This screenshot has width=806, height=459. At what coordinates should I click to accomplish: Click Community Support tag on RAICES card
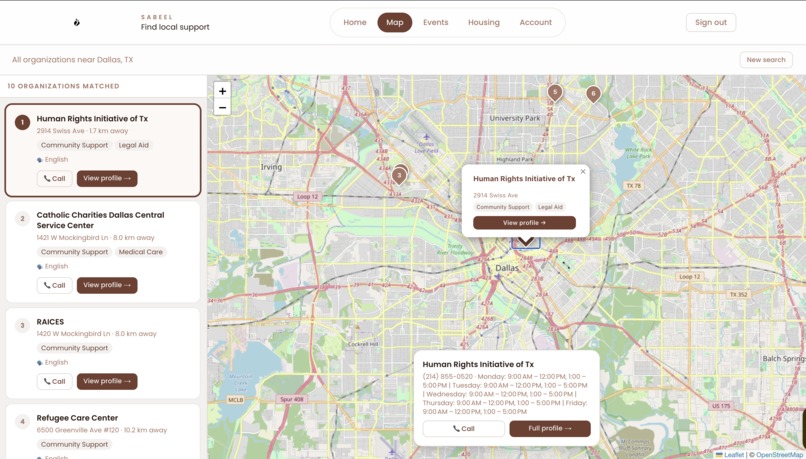(75, 348)
